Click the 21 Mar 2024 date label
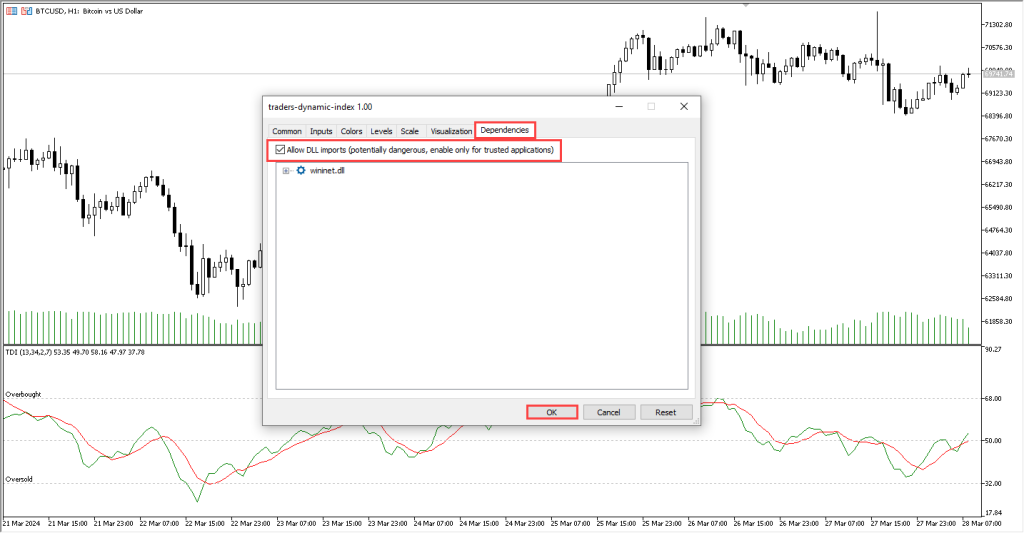 point(21,523)
